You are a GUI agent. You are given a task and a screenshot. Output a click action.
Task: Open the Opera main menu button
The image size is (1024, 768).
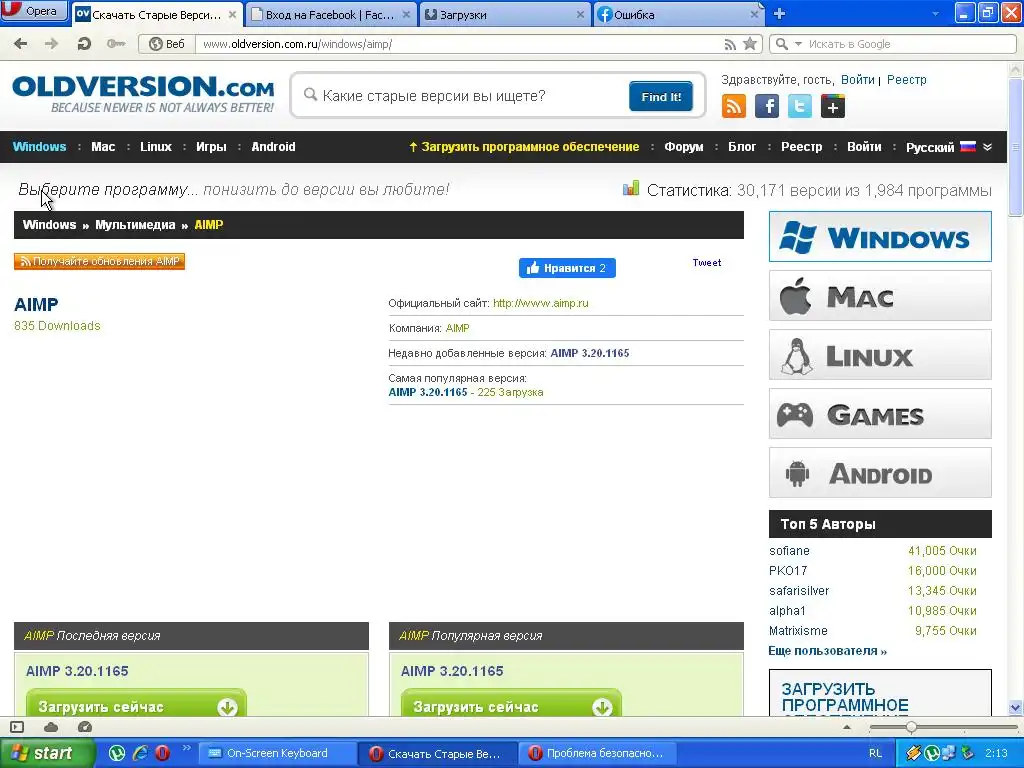point(34,11)
